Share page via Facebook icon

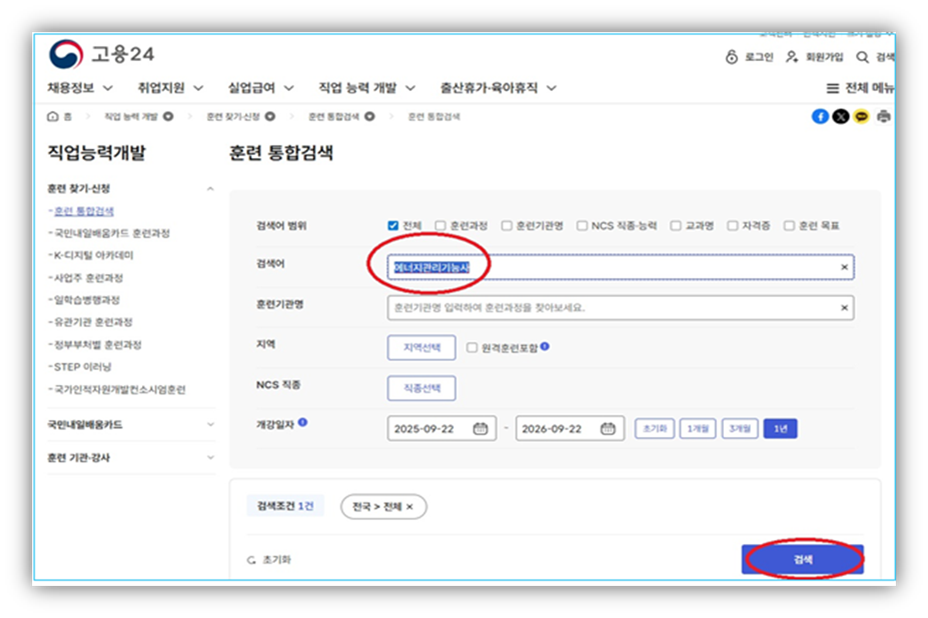820,117
